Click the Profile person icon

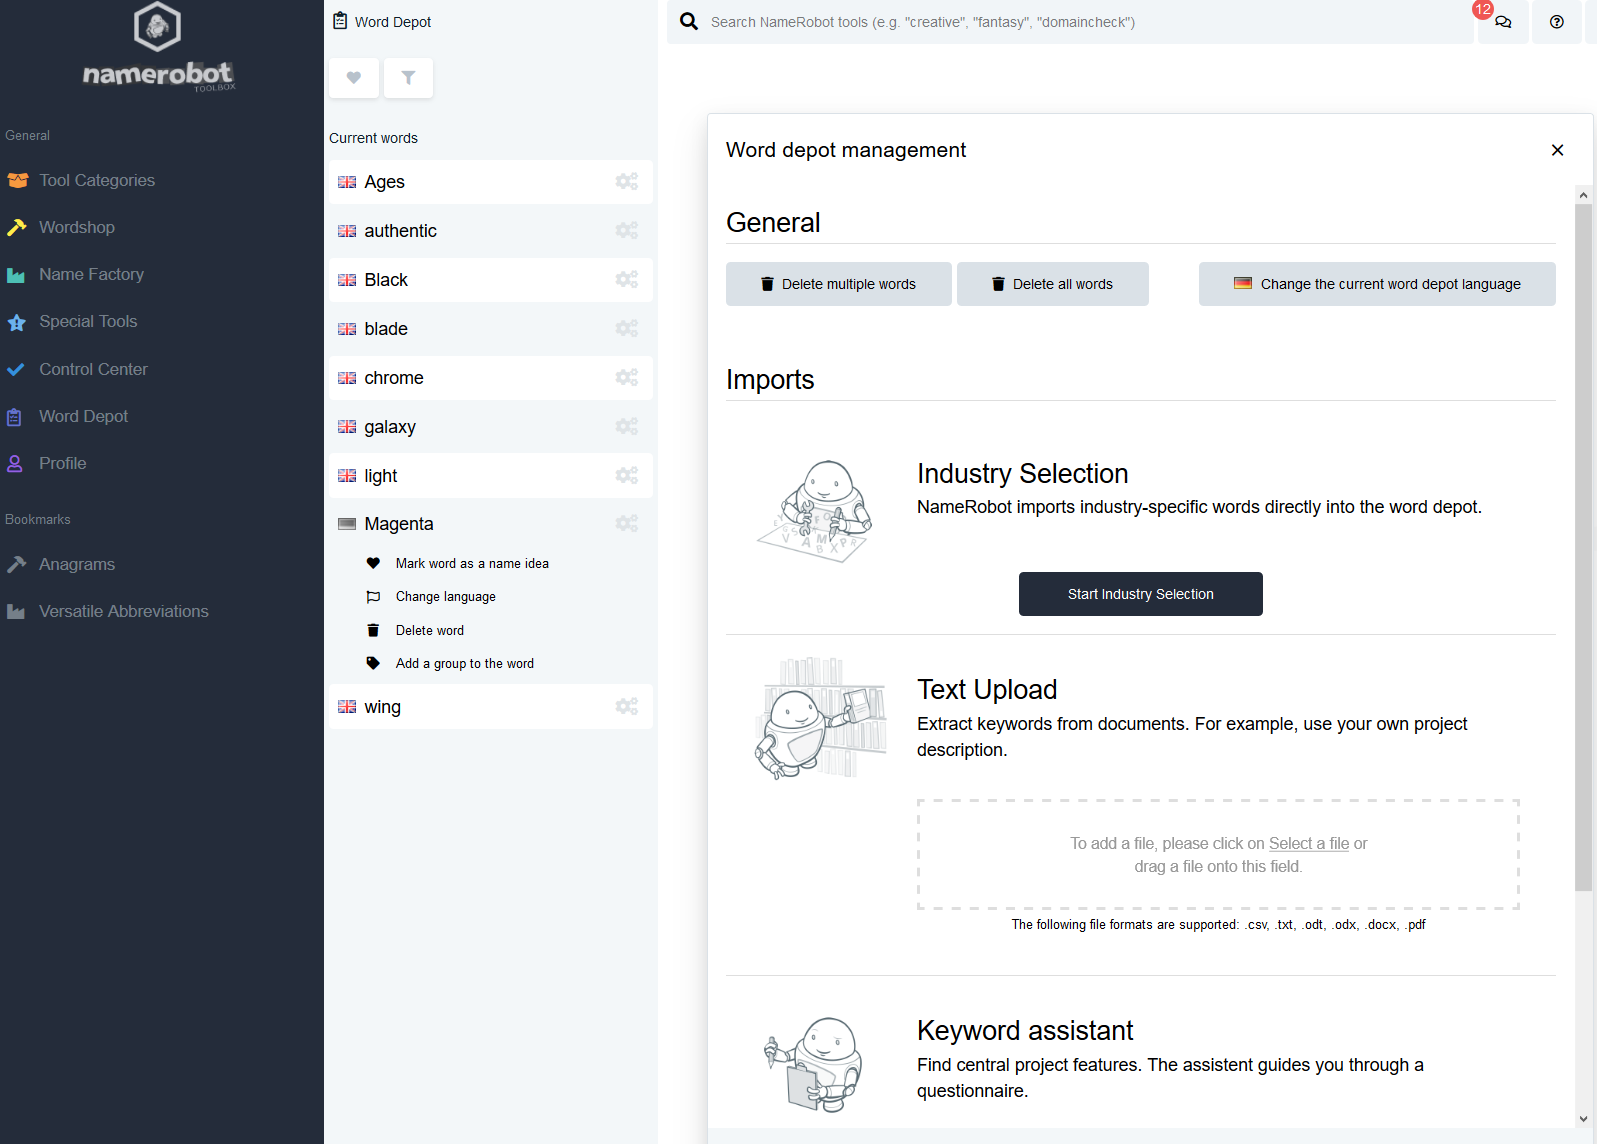(x=15, y=464)
